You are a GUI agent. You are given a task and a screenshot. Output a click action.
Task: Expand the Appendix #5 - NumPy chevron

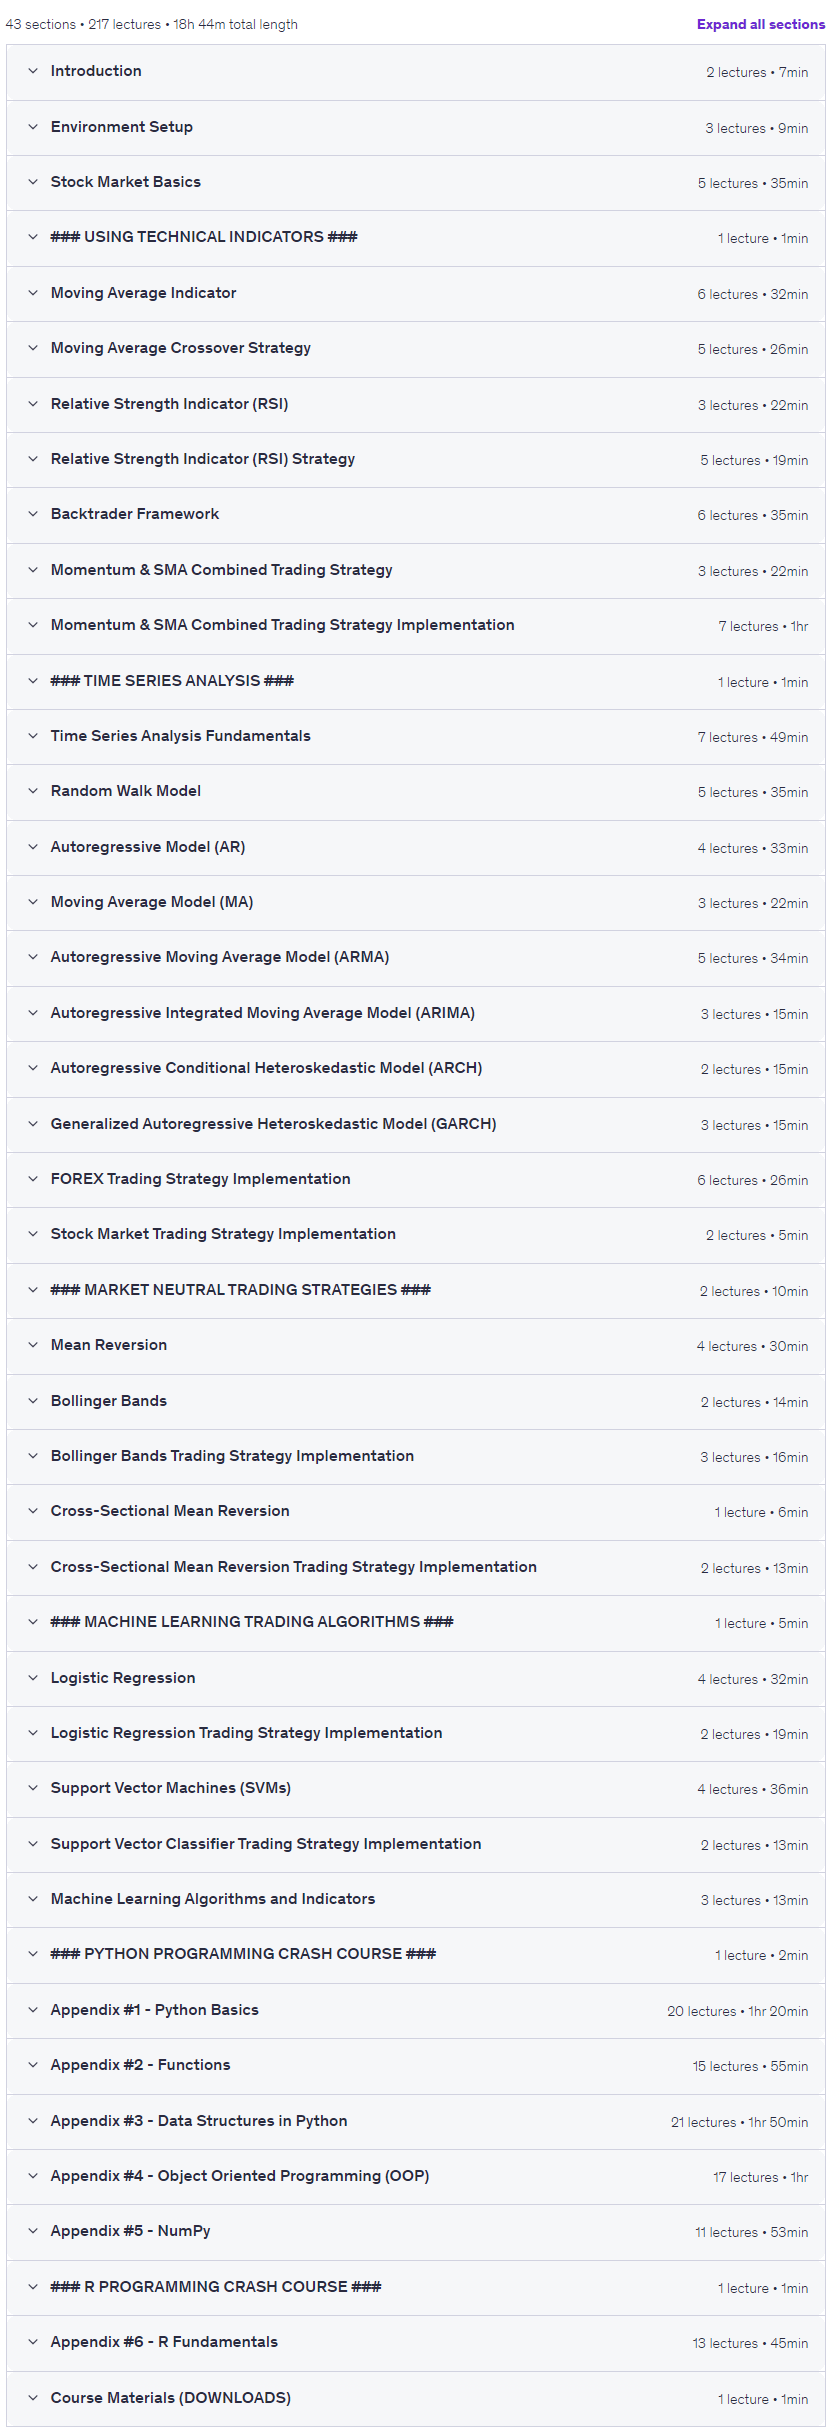click(33, 2231)
